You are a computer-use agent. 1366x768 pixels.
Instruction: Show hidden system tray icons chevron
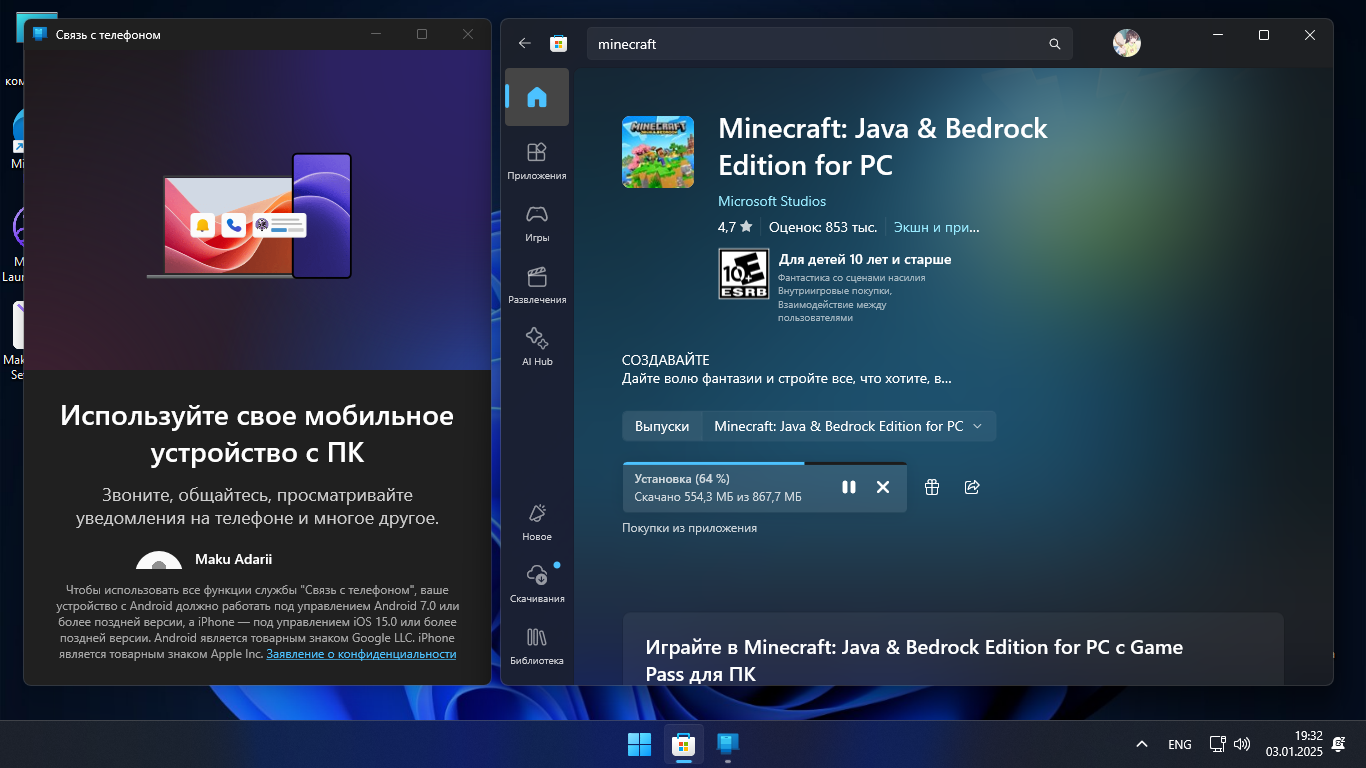click(x=1141, y=744)
